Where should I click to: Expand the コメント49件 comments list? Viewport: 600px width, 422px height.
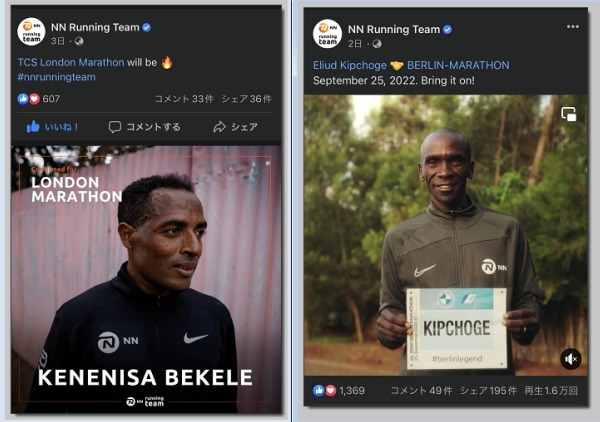[x=421, y=390]
